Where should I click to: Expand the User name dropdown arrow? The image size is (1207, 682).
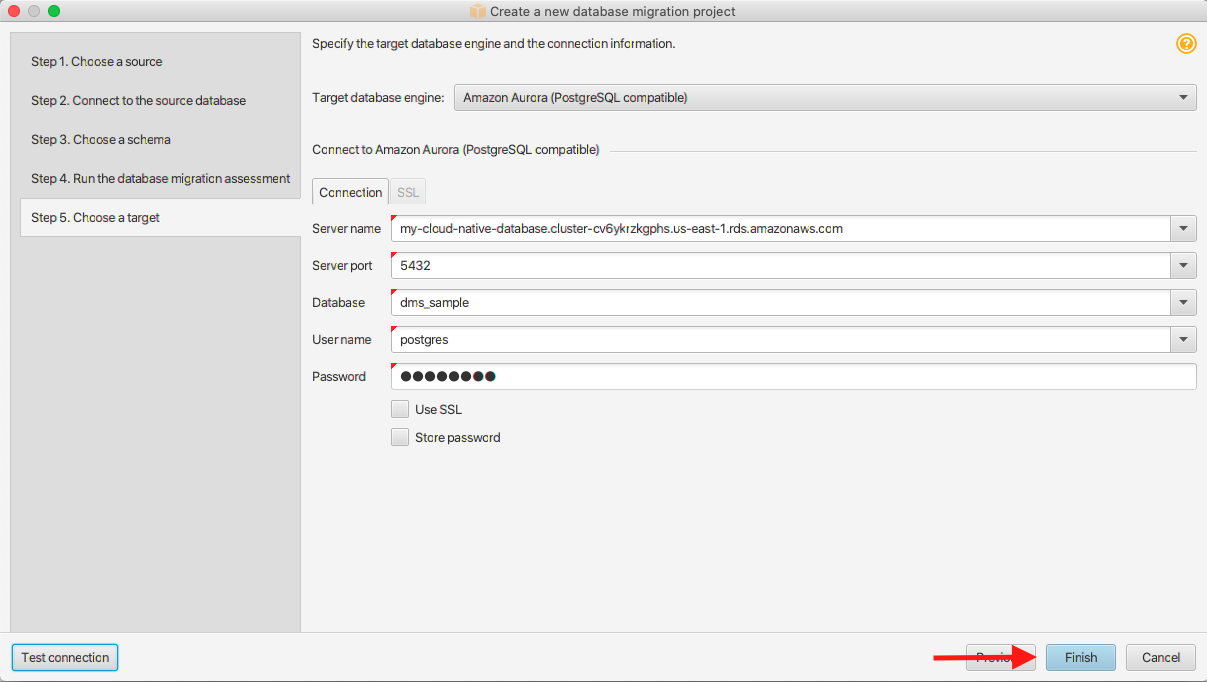click(1184, 340)
